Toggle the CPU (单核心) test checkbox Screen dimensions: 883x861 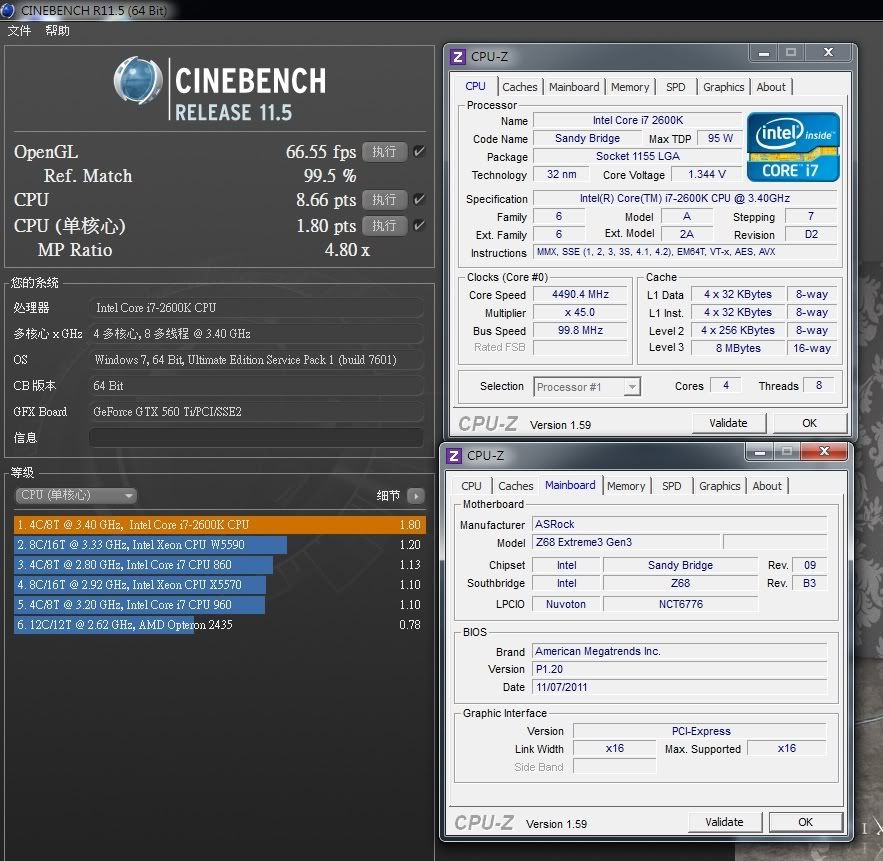tap(418, 225)
